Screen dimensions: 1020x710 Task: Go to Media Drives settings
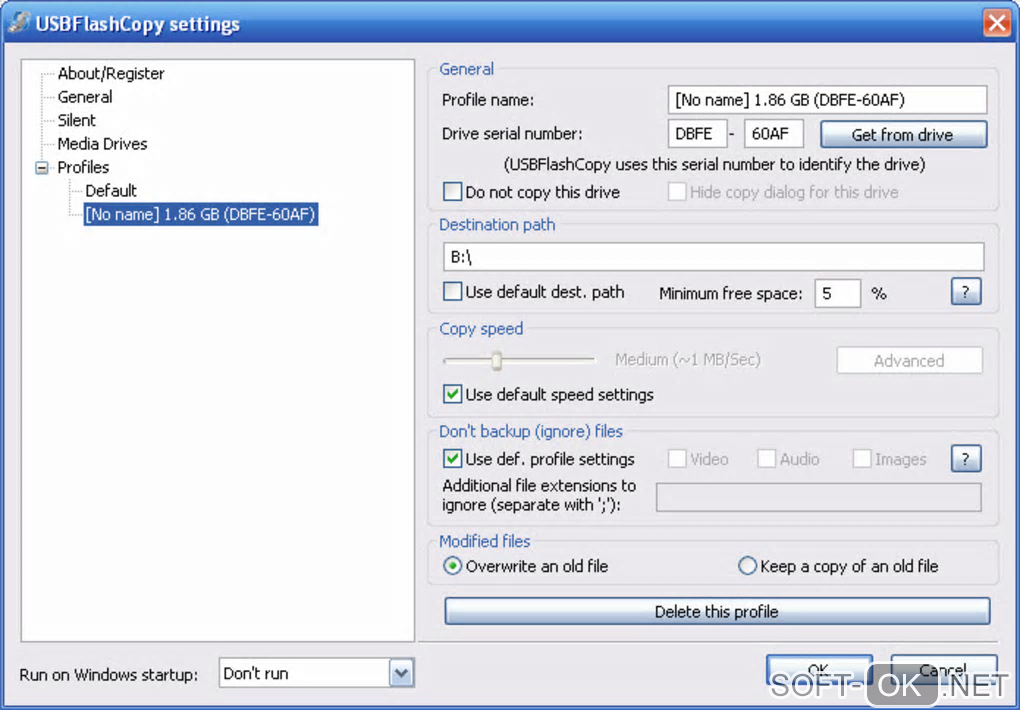coord(102,144)
